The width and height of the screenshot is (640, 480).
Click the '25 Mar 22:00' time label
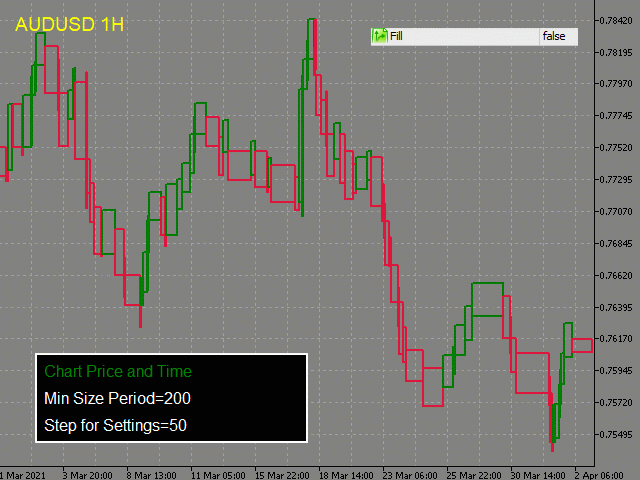click(x=474, y=476)
